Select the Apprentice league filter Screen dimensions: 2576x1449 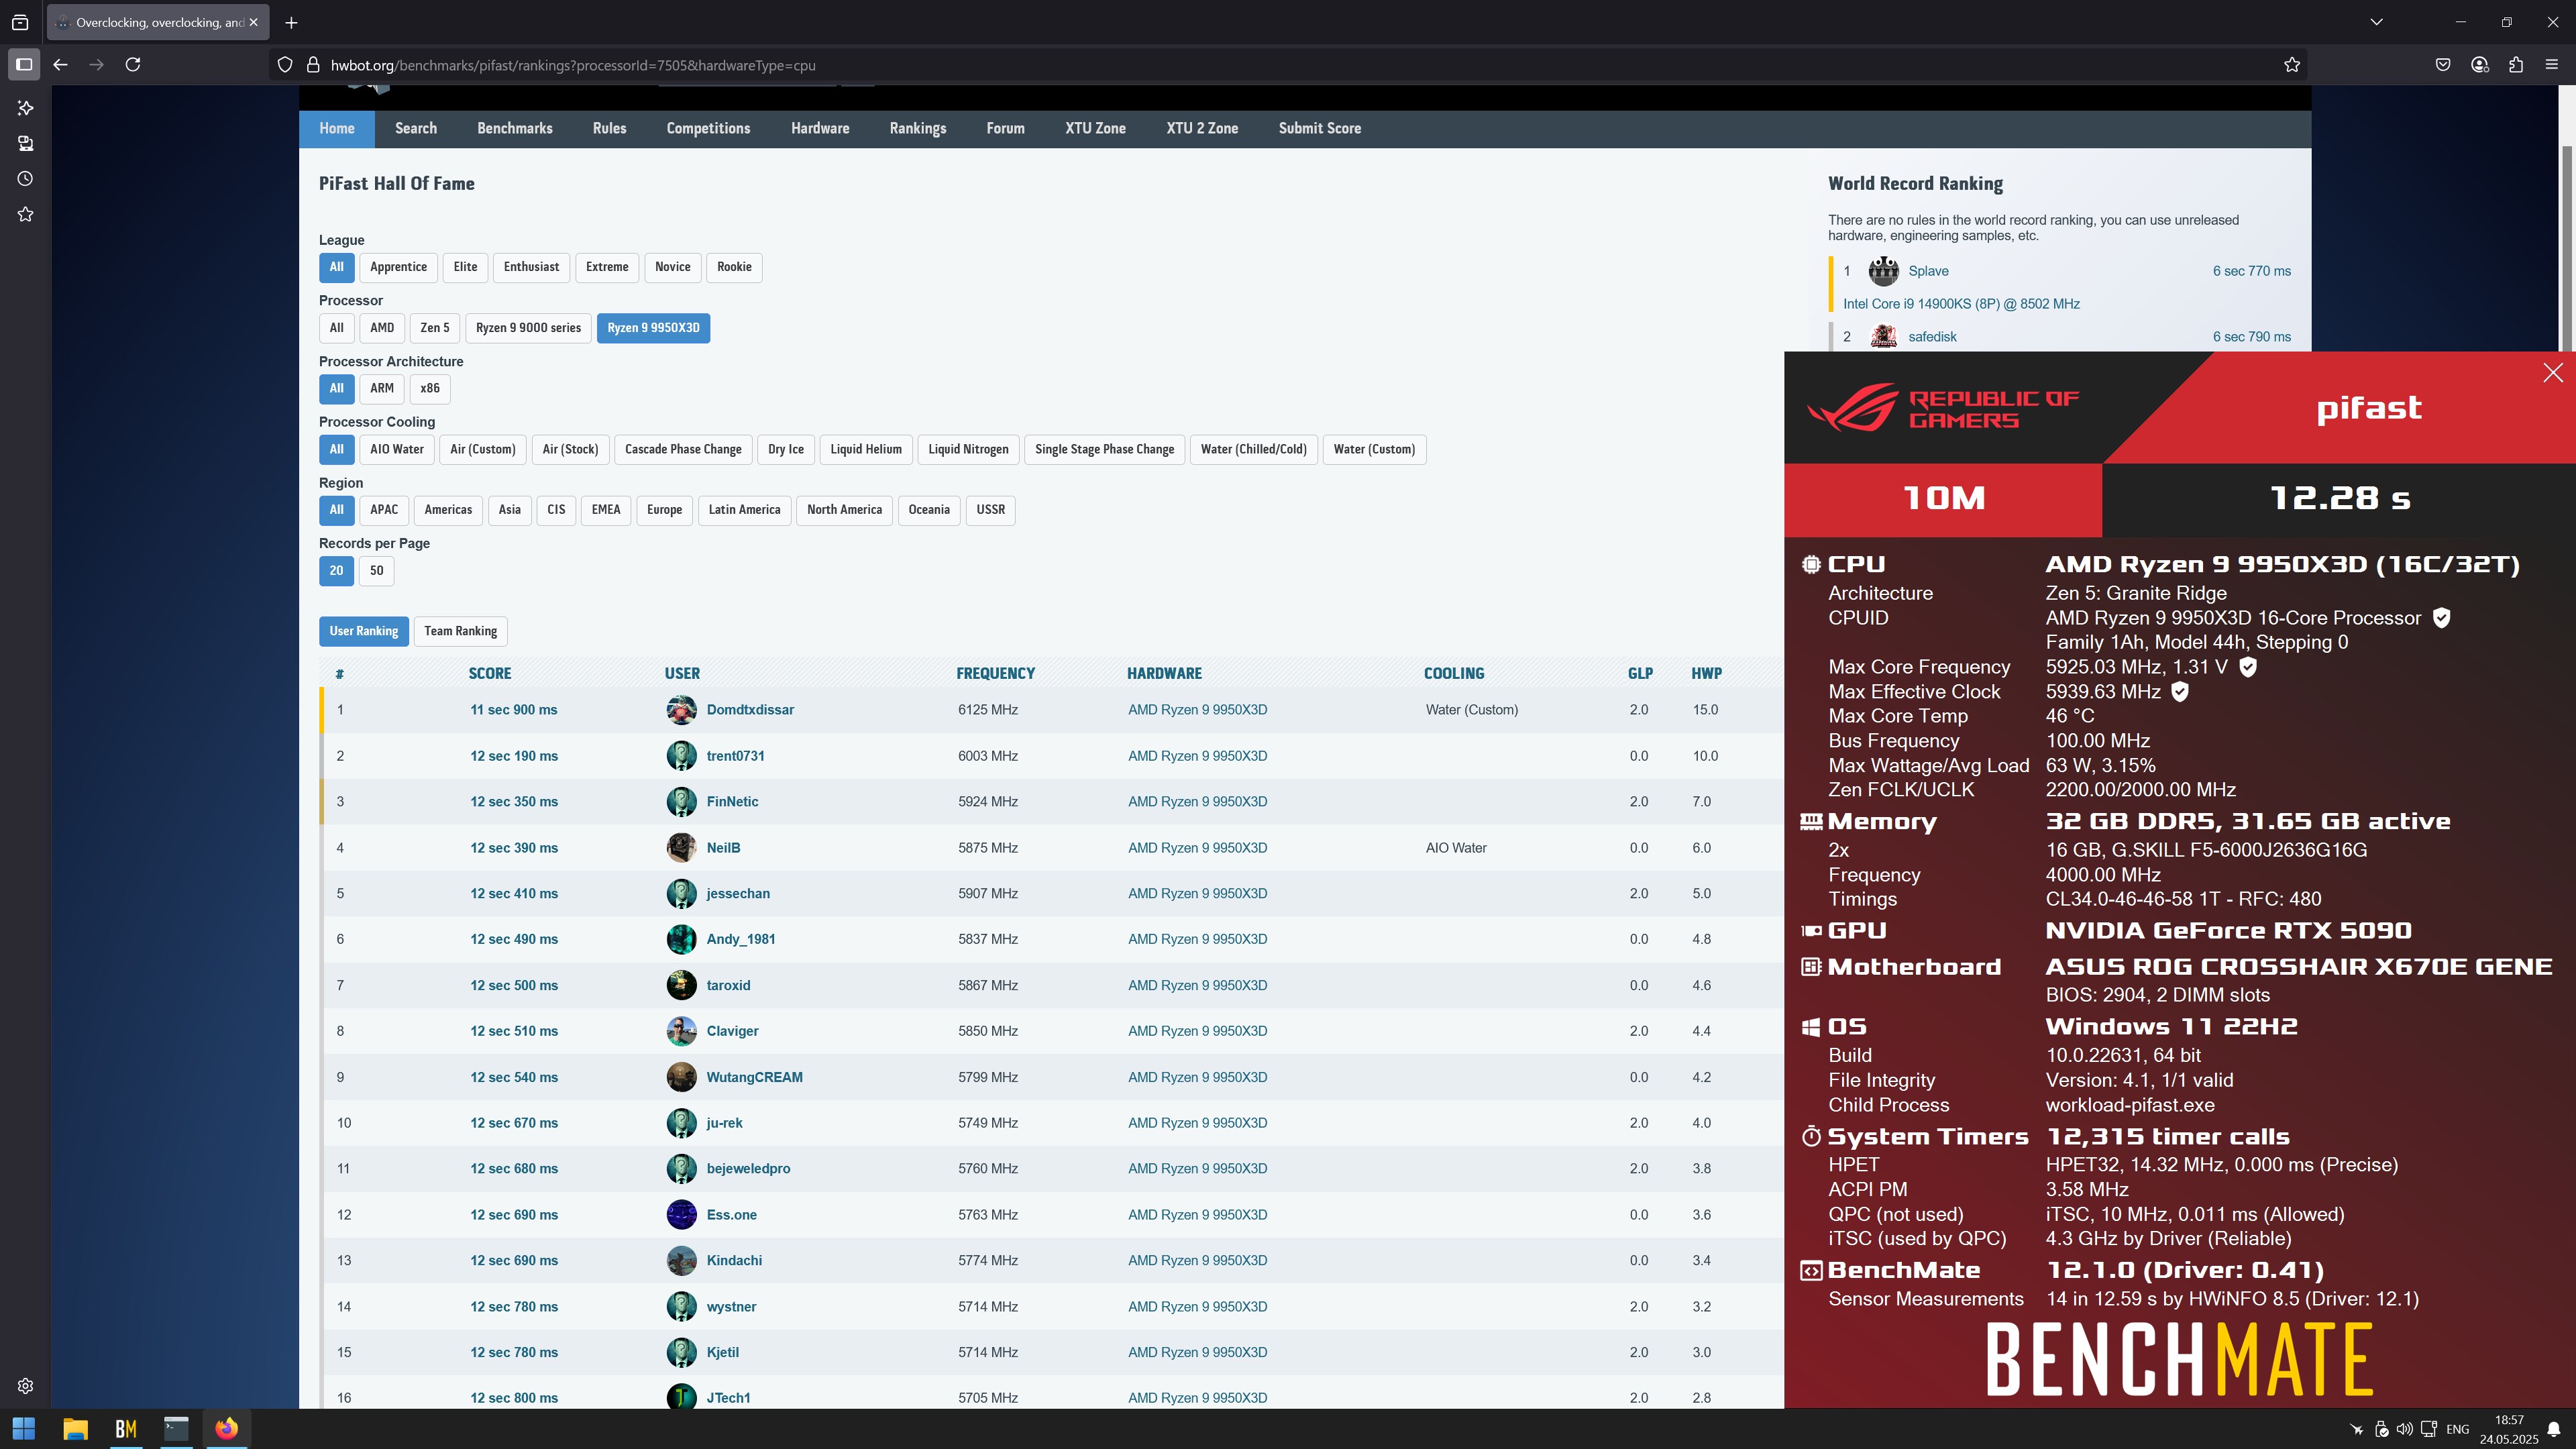pyautogui.click(x=398, y=267)
